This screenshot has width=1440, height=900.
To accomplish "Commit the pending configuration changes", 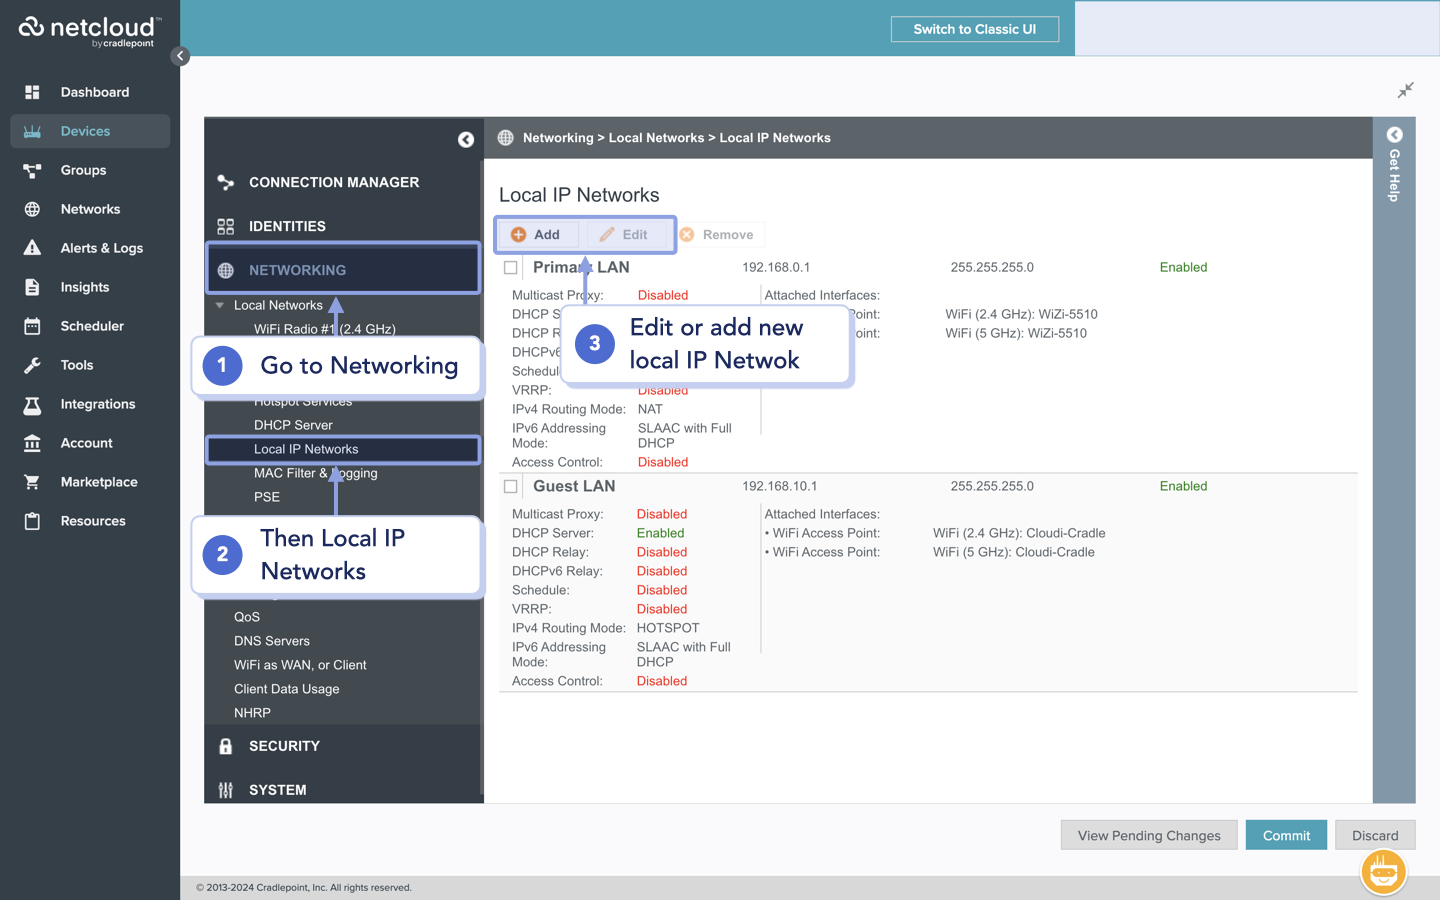I will 1286,834.
